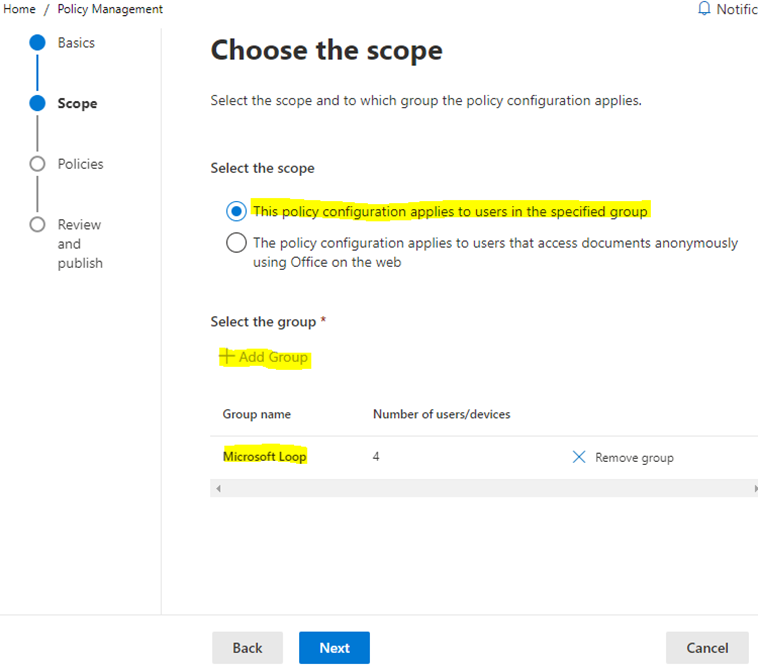Click the plus icon beside Add Group
Screen dimensions: 758x670
coord(226,357)
